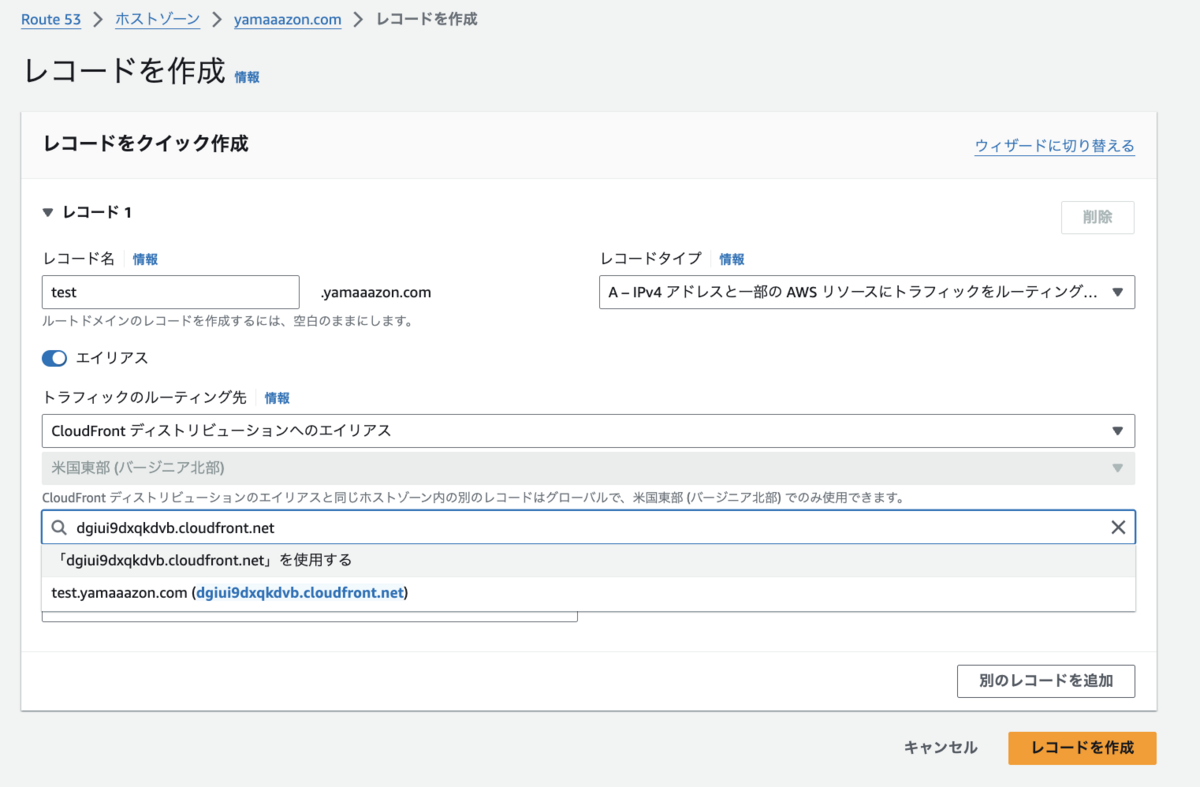The height and width of the screenshot is (787, 1200).
Task: Open the レコードタイプ dropdown
Action: pyautogui.click(x=867, y=292)
